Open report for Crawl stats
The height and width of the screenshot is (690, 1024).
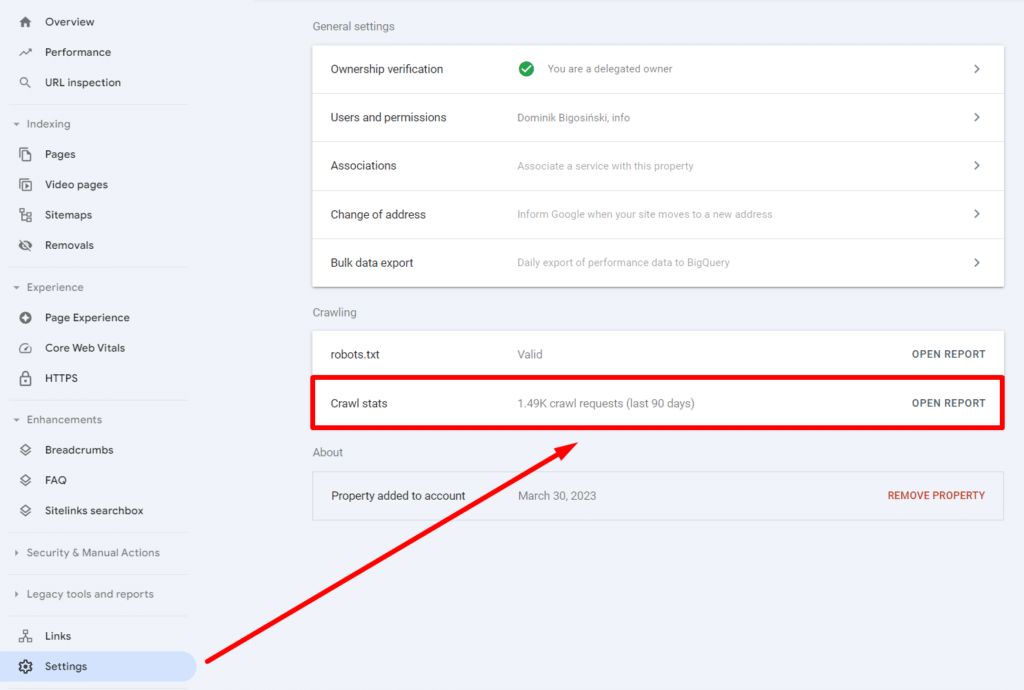[948, 403]
